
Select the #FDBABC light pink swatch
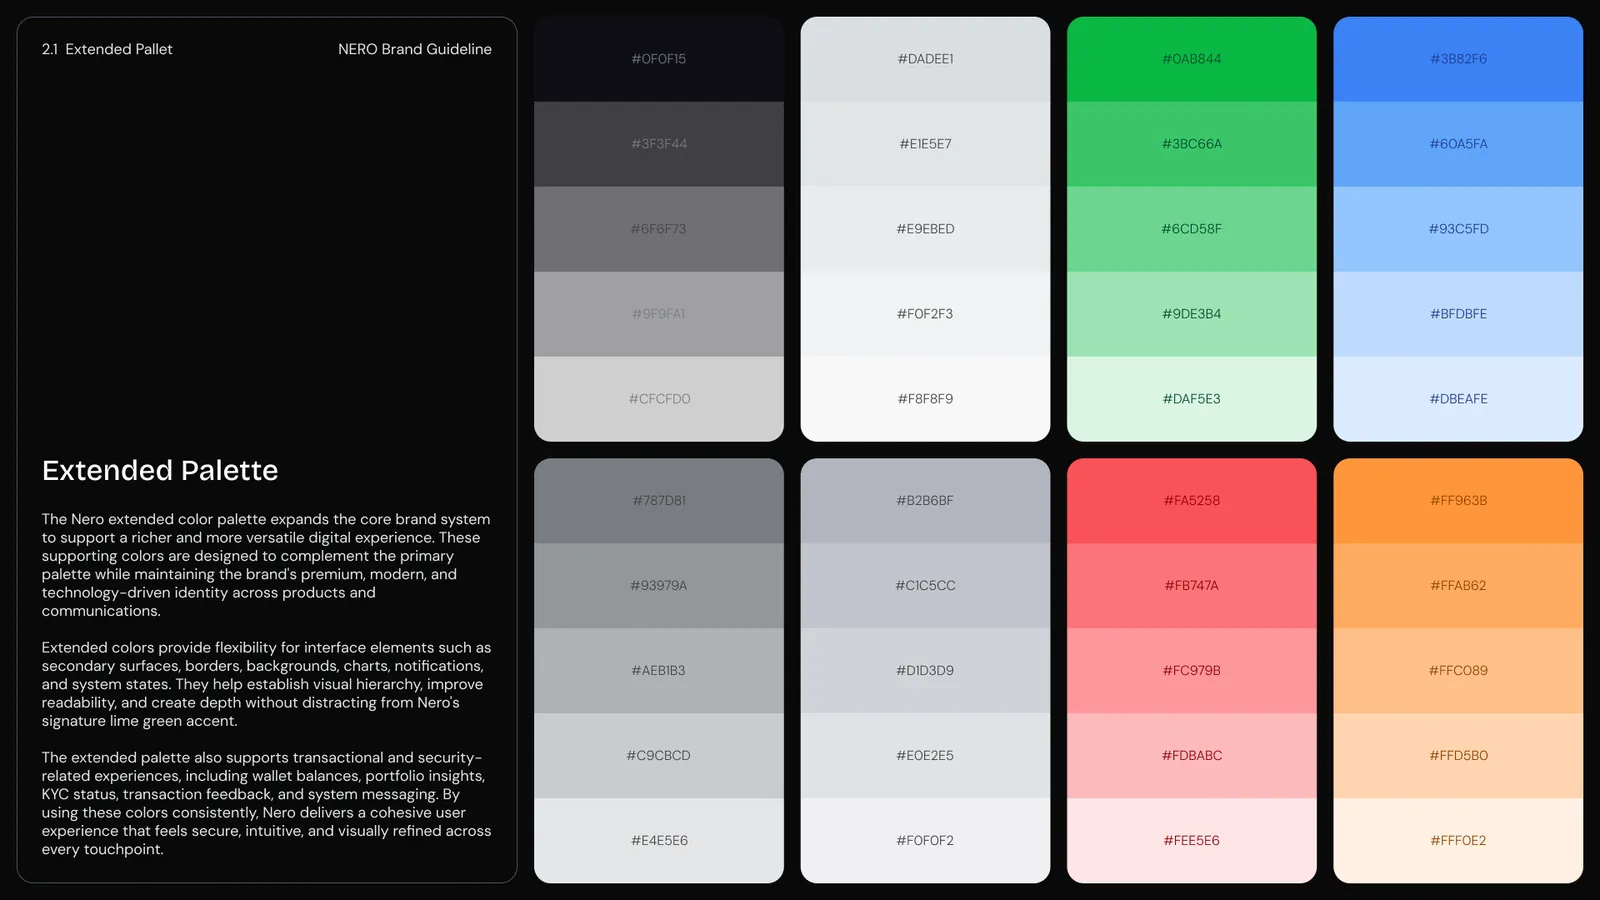pyautogui.click(x=1192, y=756)
